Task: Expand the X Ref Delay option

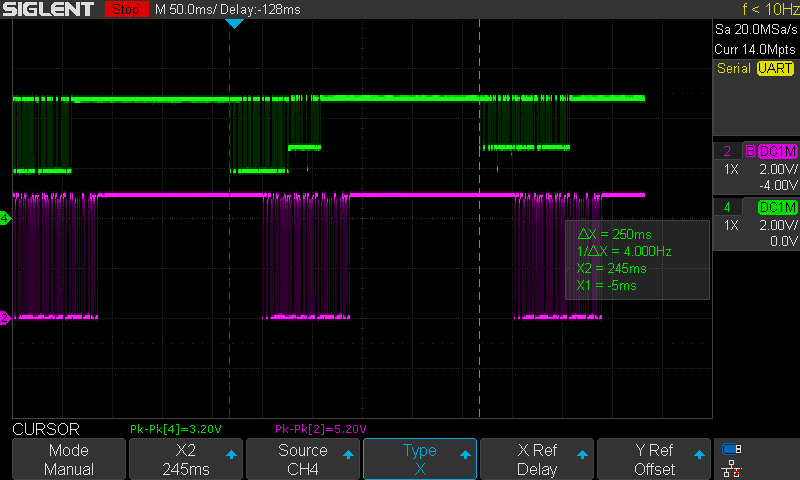Action: [x=537, y=459]
